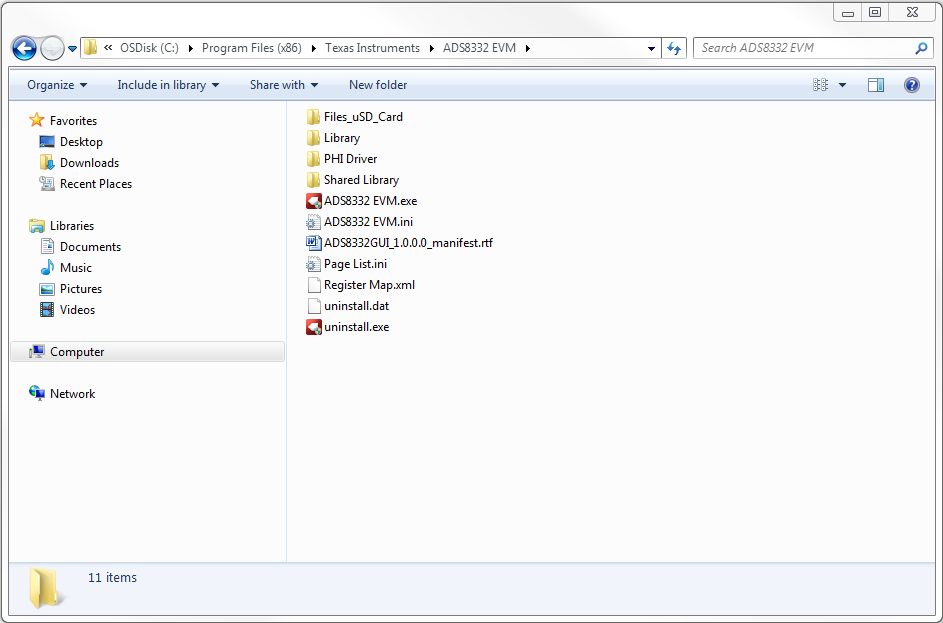This screenshot has height=623, width=943.
Task: Click the search magnifier icon
Action: (921, 48)
